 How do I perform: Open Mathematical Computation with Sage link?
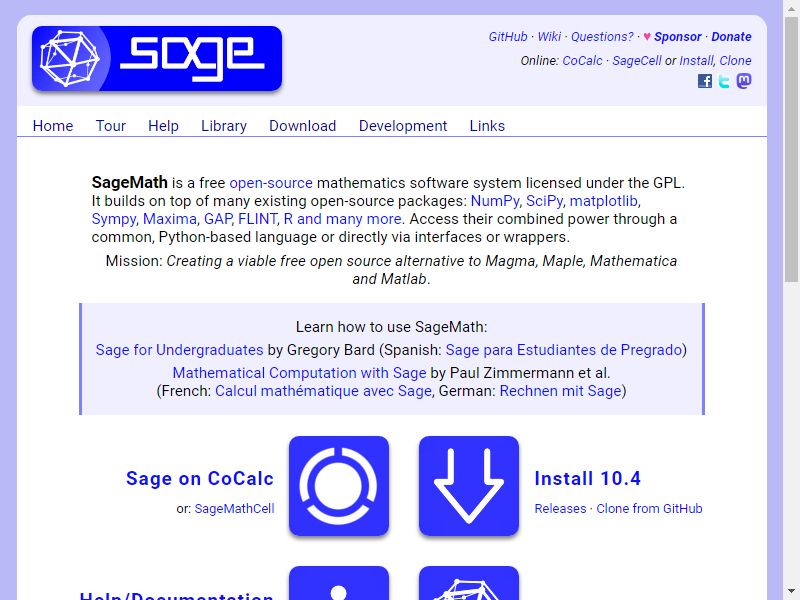click(x=299, y=373)
